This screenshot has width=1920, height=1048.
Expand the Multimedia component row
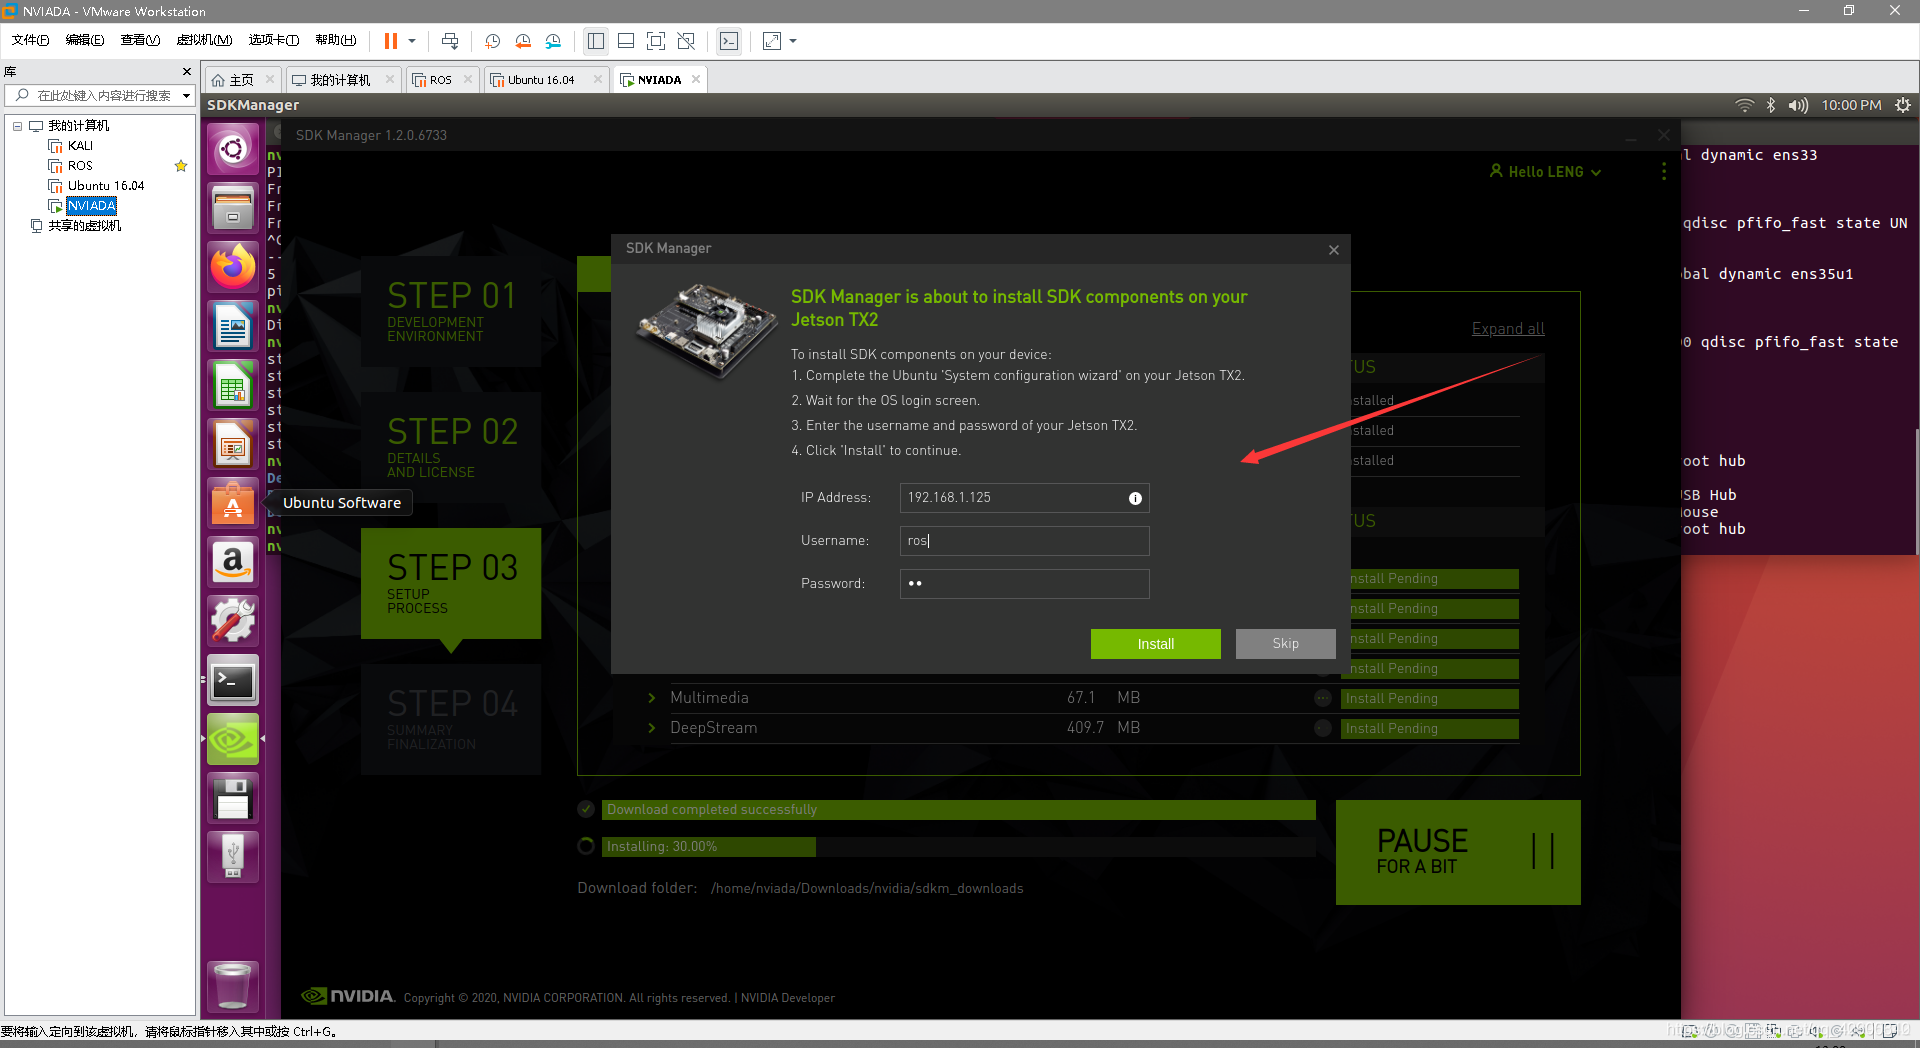tap(652, 698)
